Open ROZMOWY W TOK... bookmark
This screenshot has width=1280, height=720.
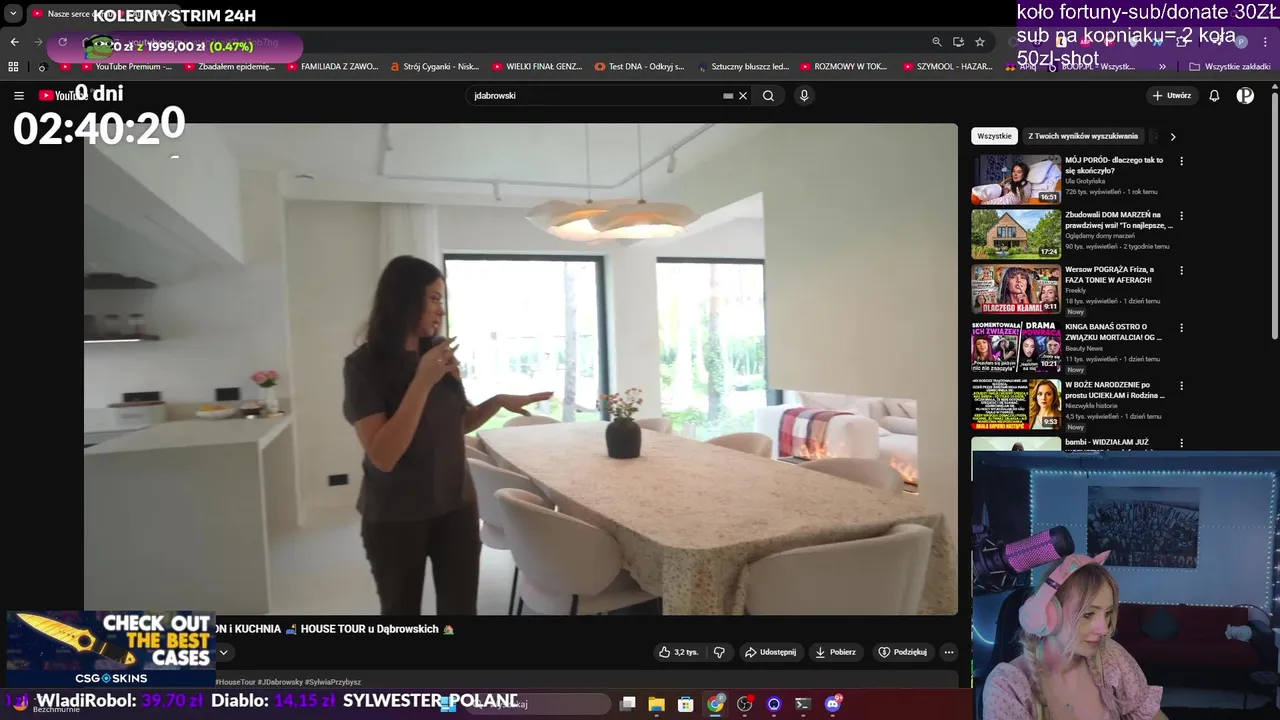(x=844, y=67)
